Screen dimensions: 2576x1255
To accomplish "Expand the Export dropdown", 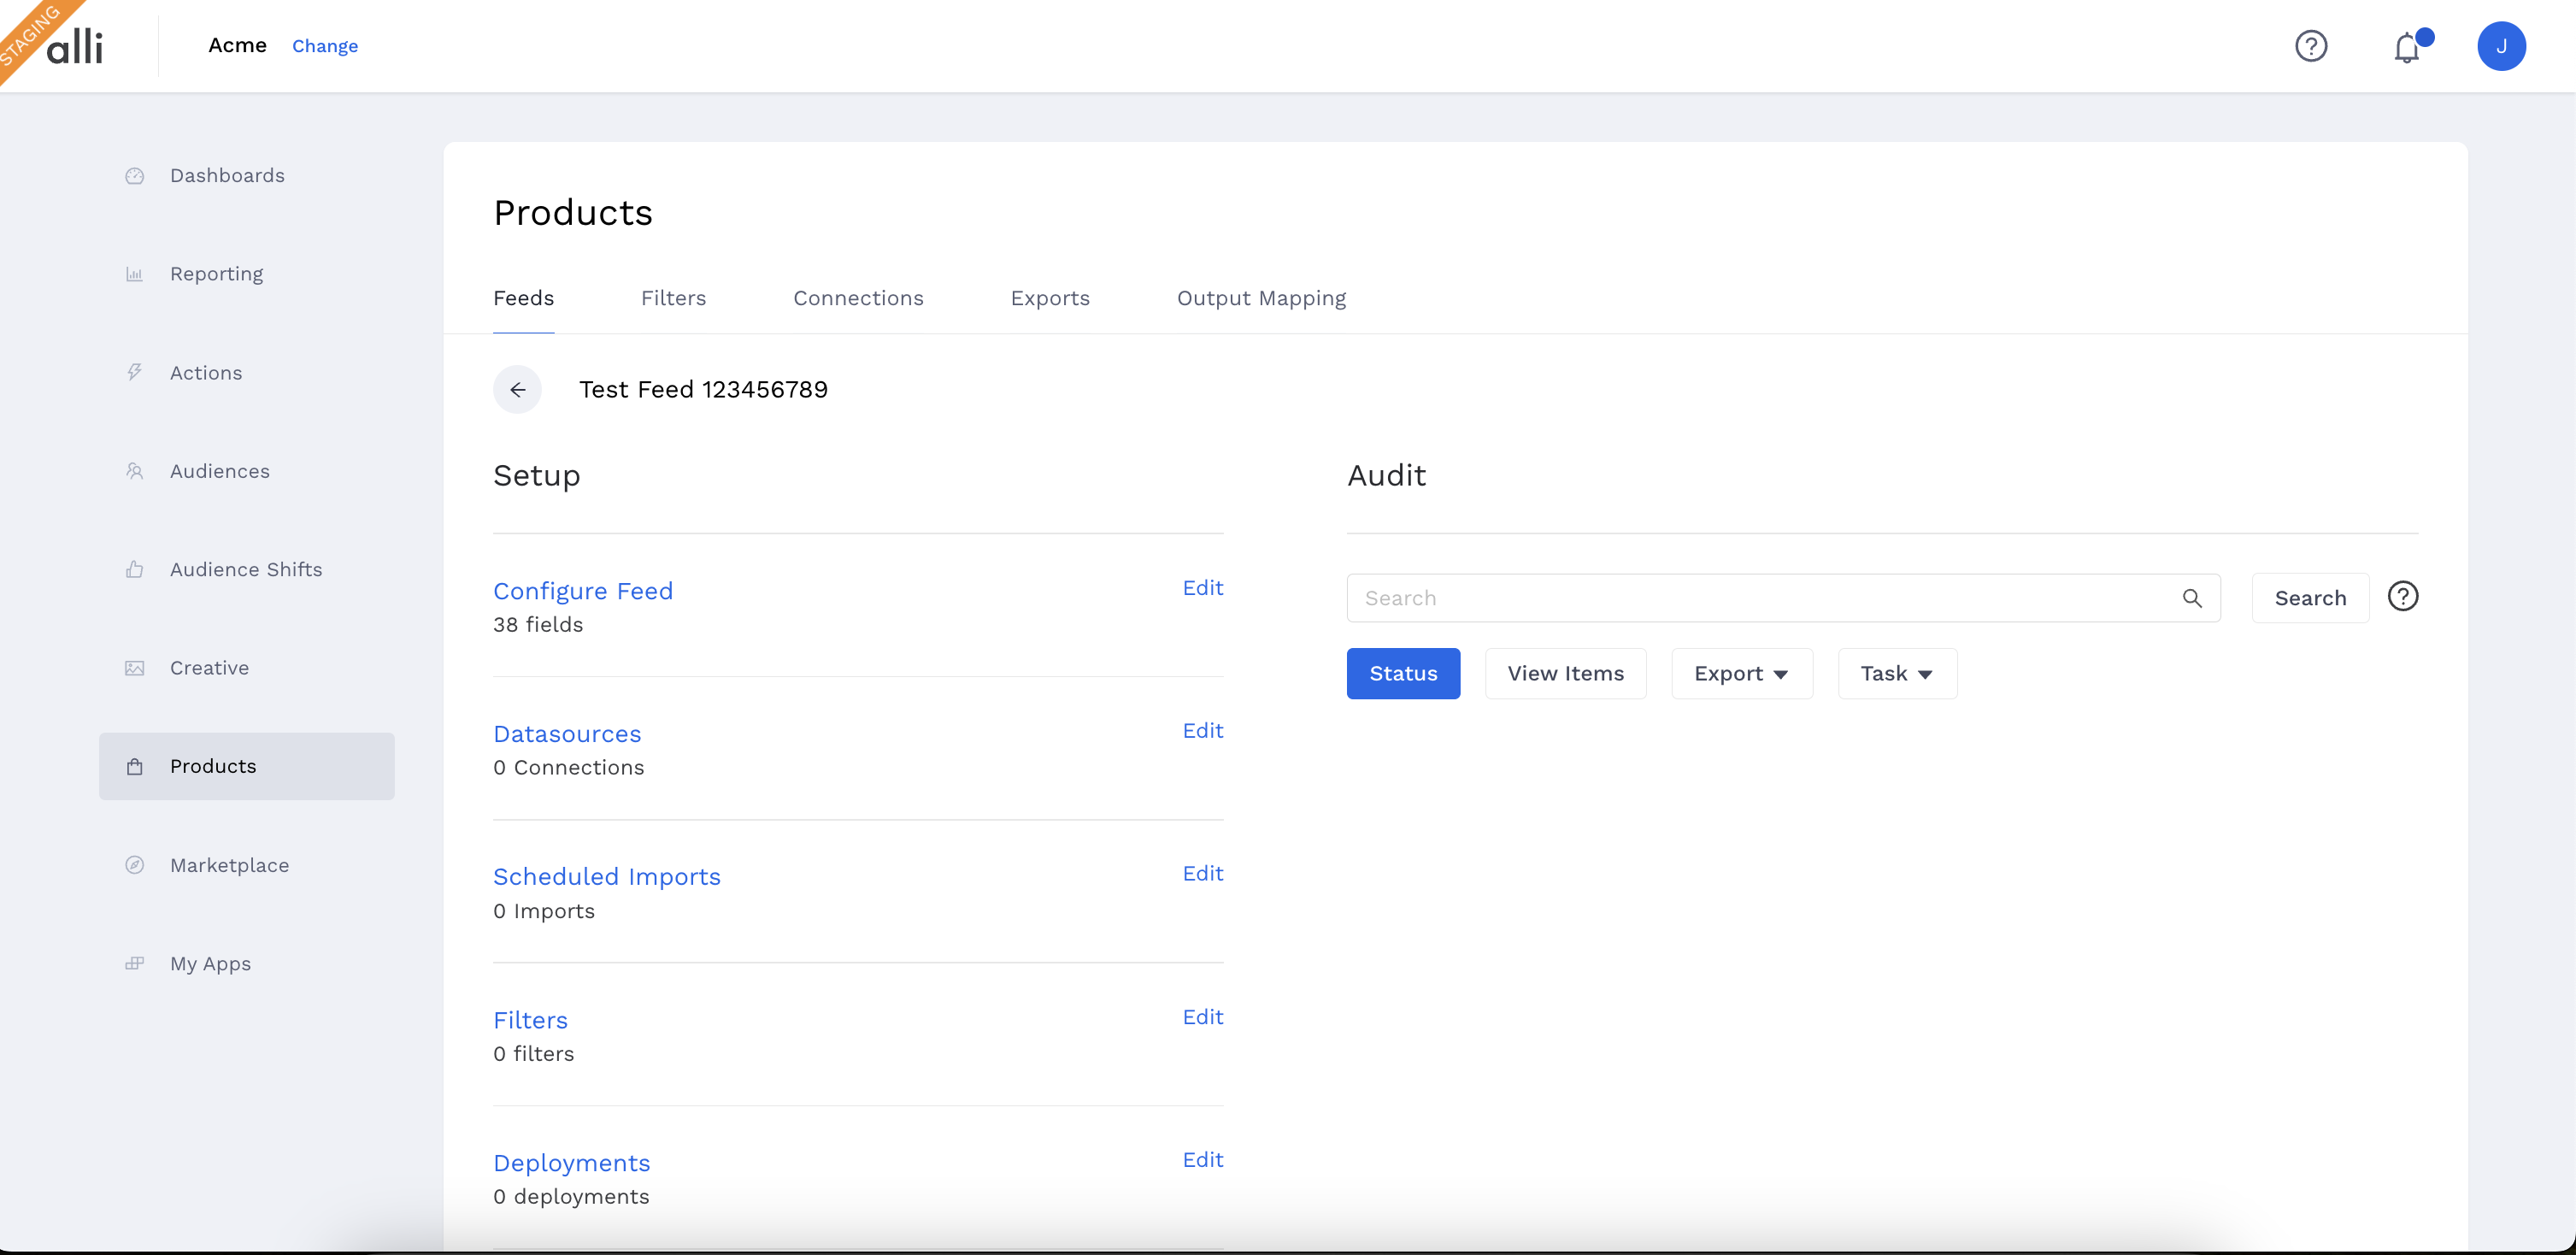I will tap(1742, 674).
